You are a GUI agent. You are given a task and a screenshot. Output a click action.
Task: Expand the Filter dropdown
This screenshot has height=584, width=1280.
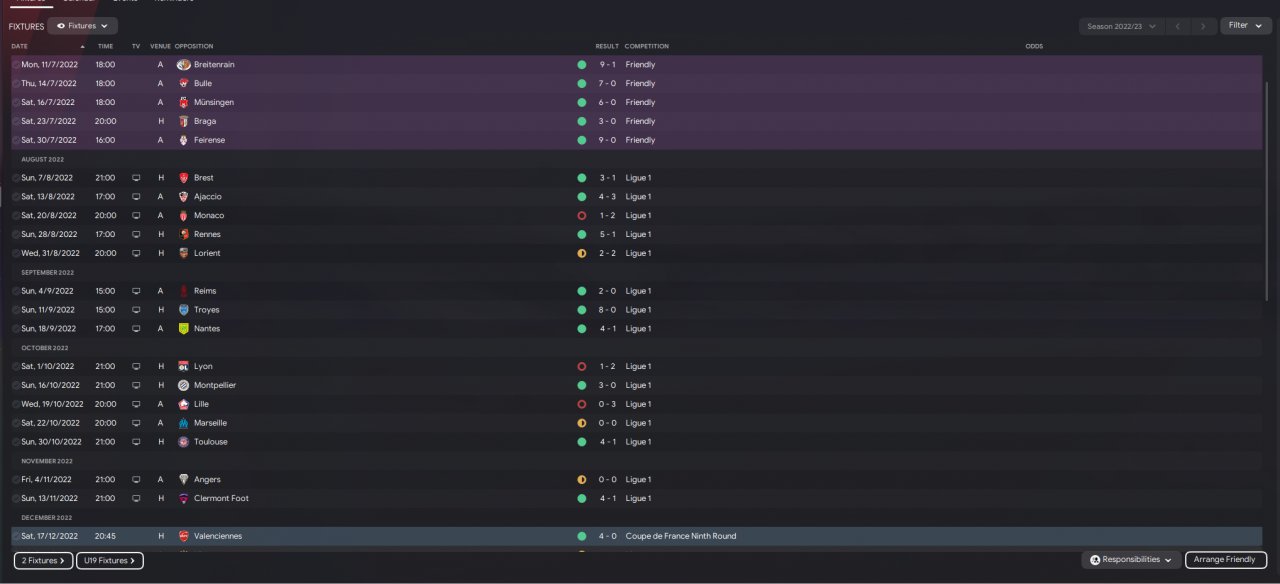(1246, 26)
